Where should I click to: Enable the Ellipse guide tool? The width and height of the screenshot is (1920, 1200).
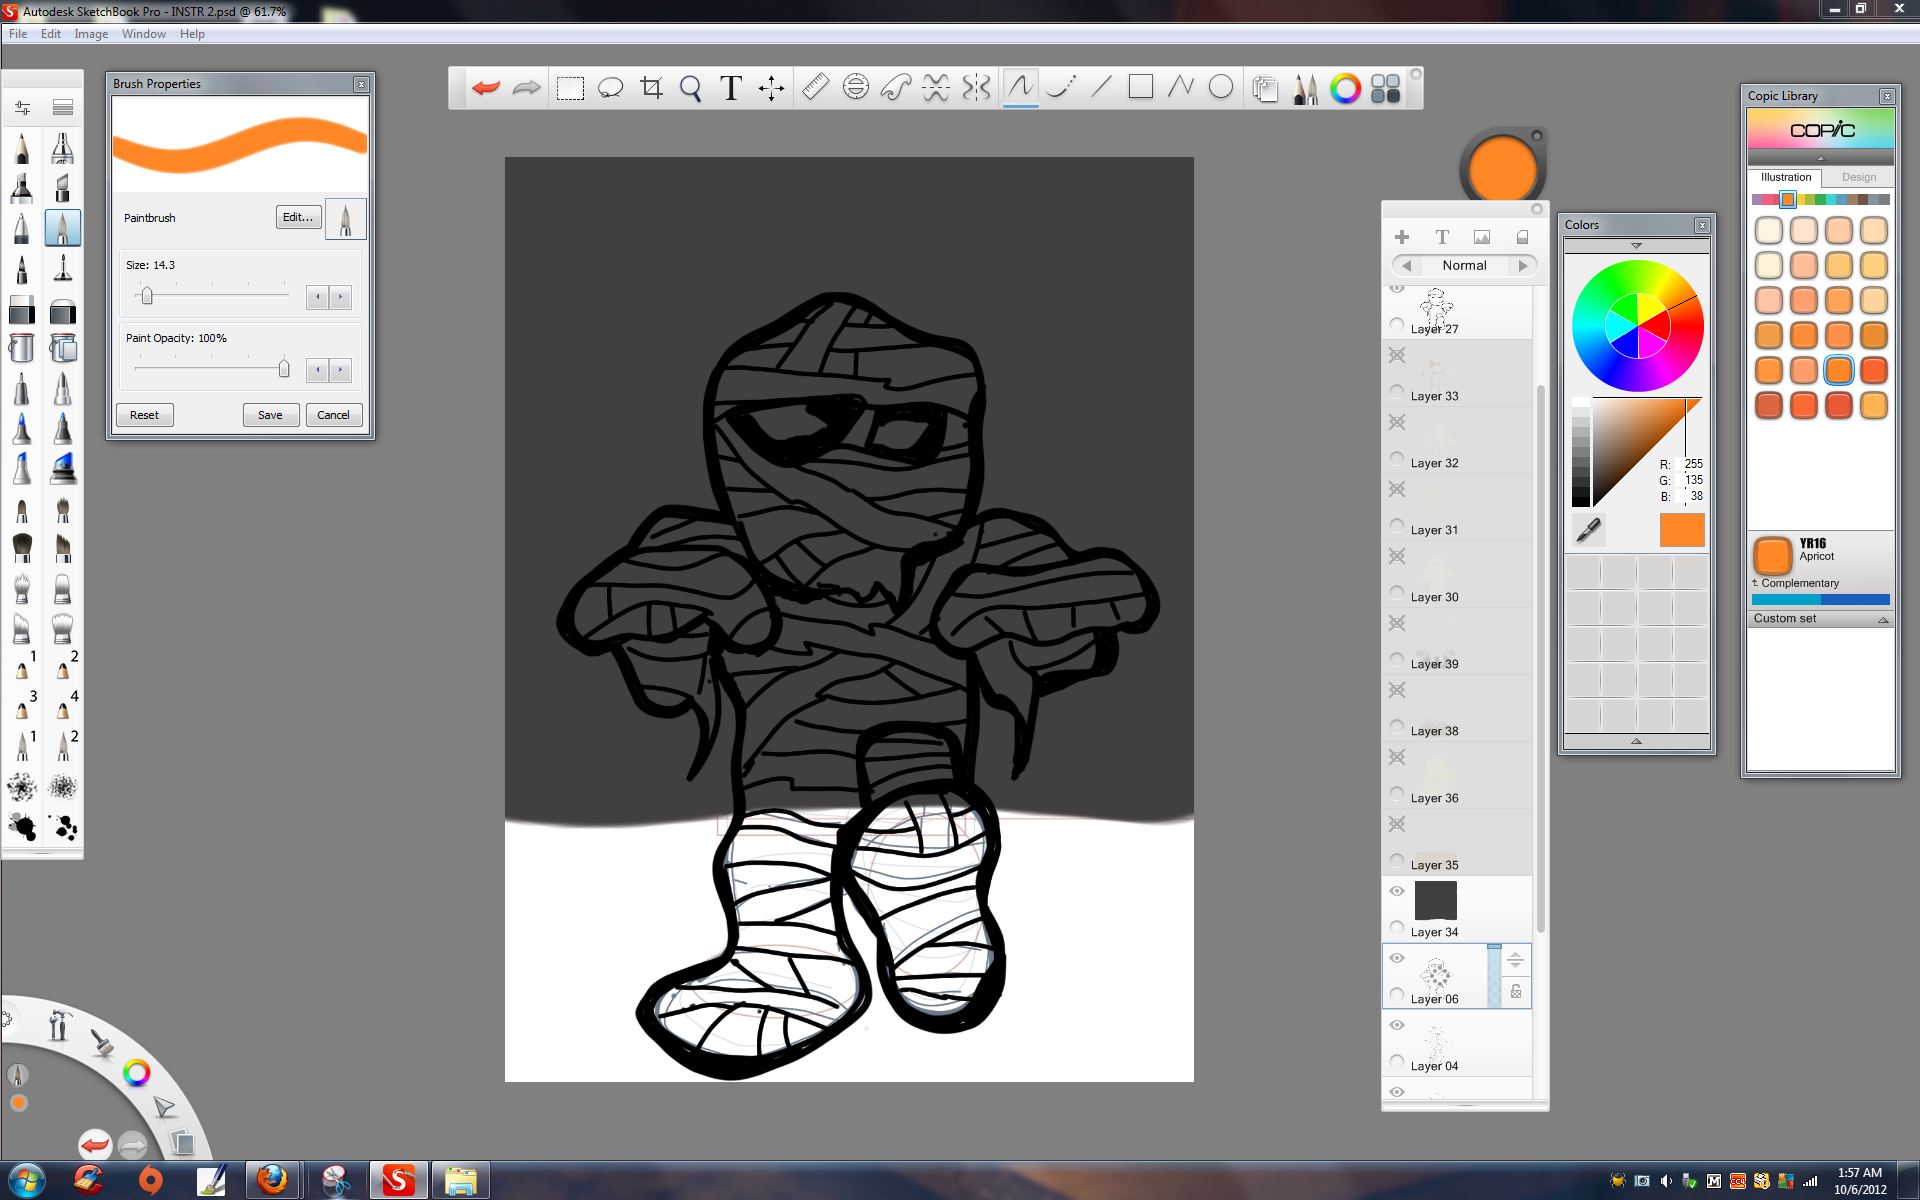tap(855, 88)
